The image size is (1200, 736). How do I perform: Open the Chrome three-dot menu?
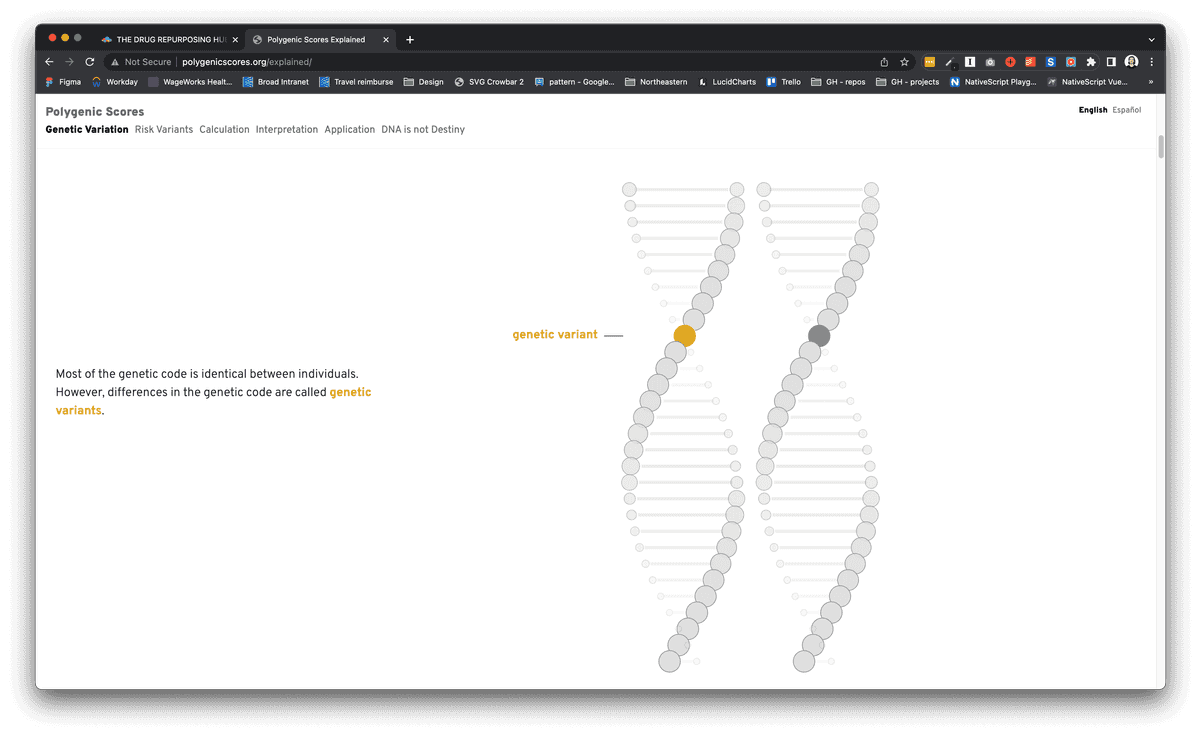1151,62
